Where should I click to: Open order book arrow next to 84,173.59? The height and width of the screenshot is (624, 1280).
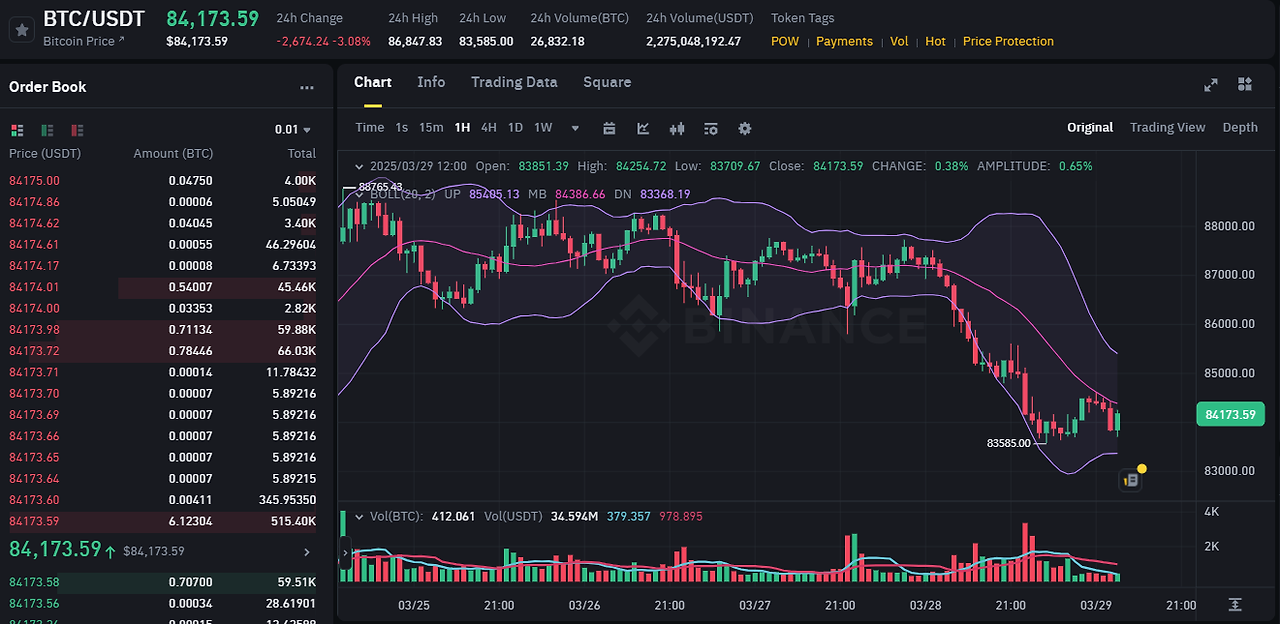[307, 551]
